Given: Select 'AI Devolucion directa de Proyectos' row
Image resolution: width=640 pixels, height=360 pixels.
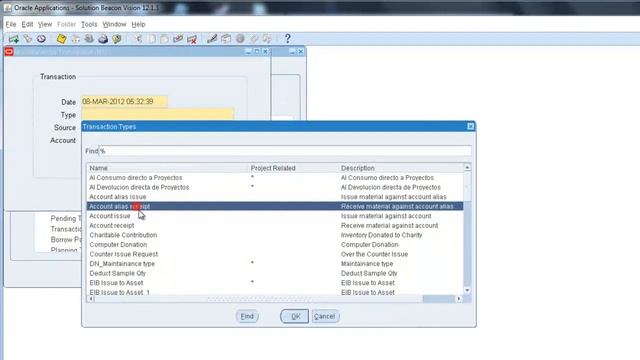Looking at the screenshot, I should (275, 187).
